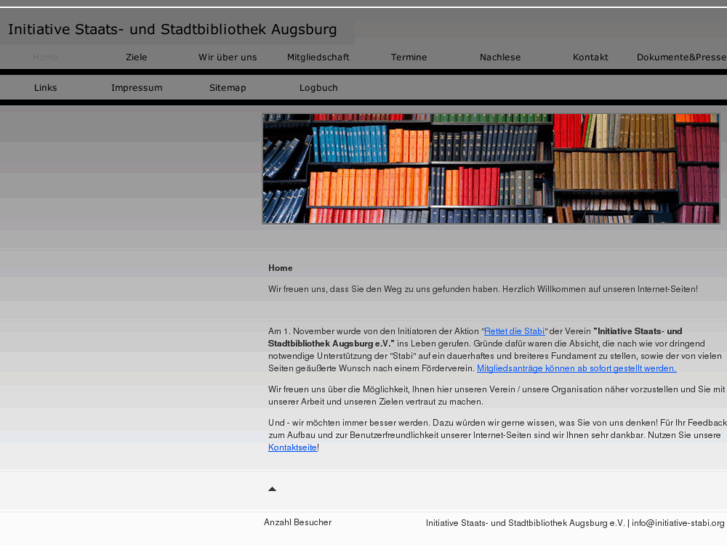Open the Kontaktseite link
This screenshot has width=727, height=545.
293,448
